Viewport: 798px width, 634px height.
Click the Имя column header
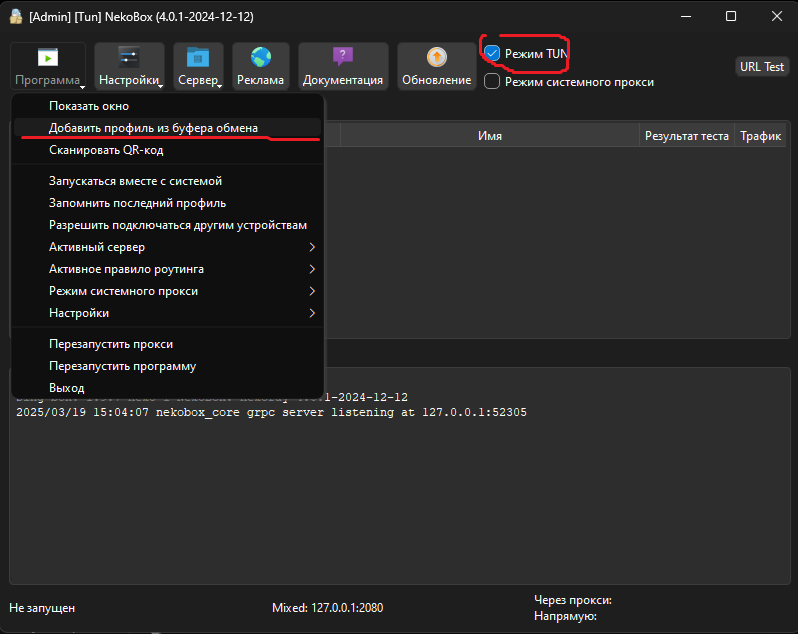tap(490, 136)
